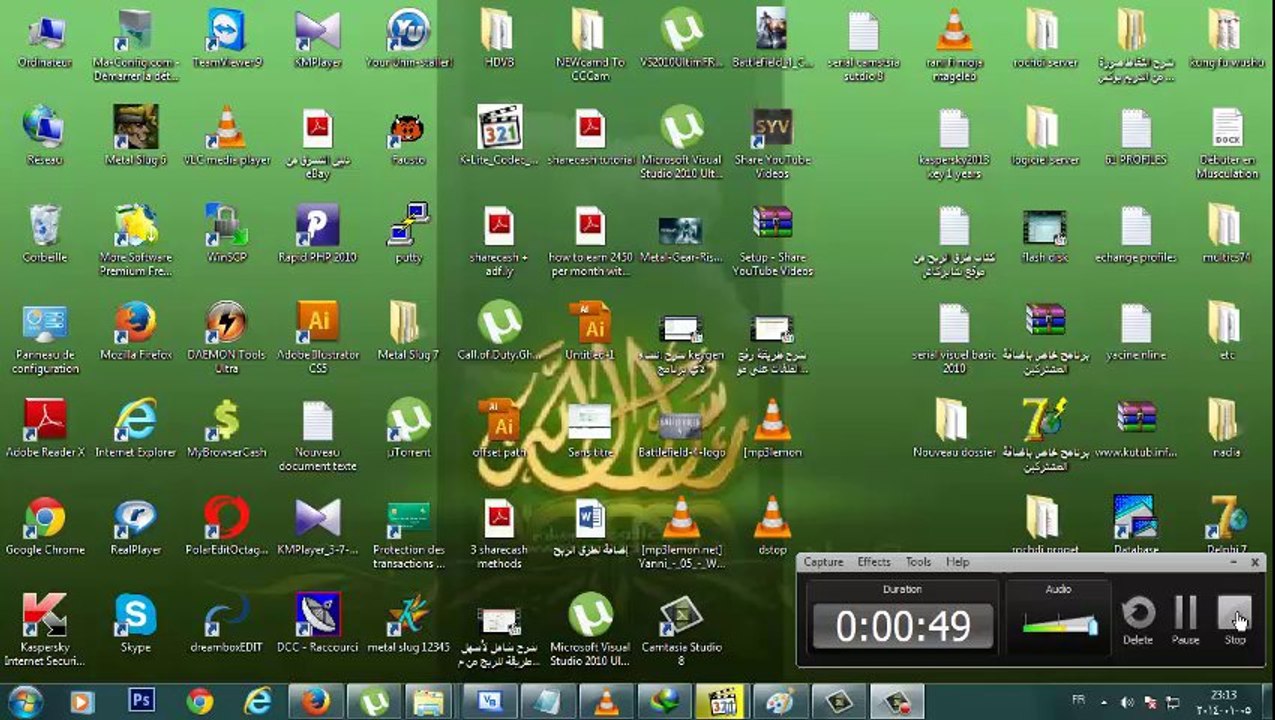Select the HDVB folder
The image size is (1275, 720).
point(498,40)
